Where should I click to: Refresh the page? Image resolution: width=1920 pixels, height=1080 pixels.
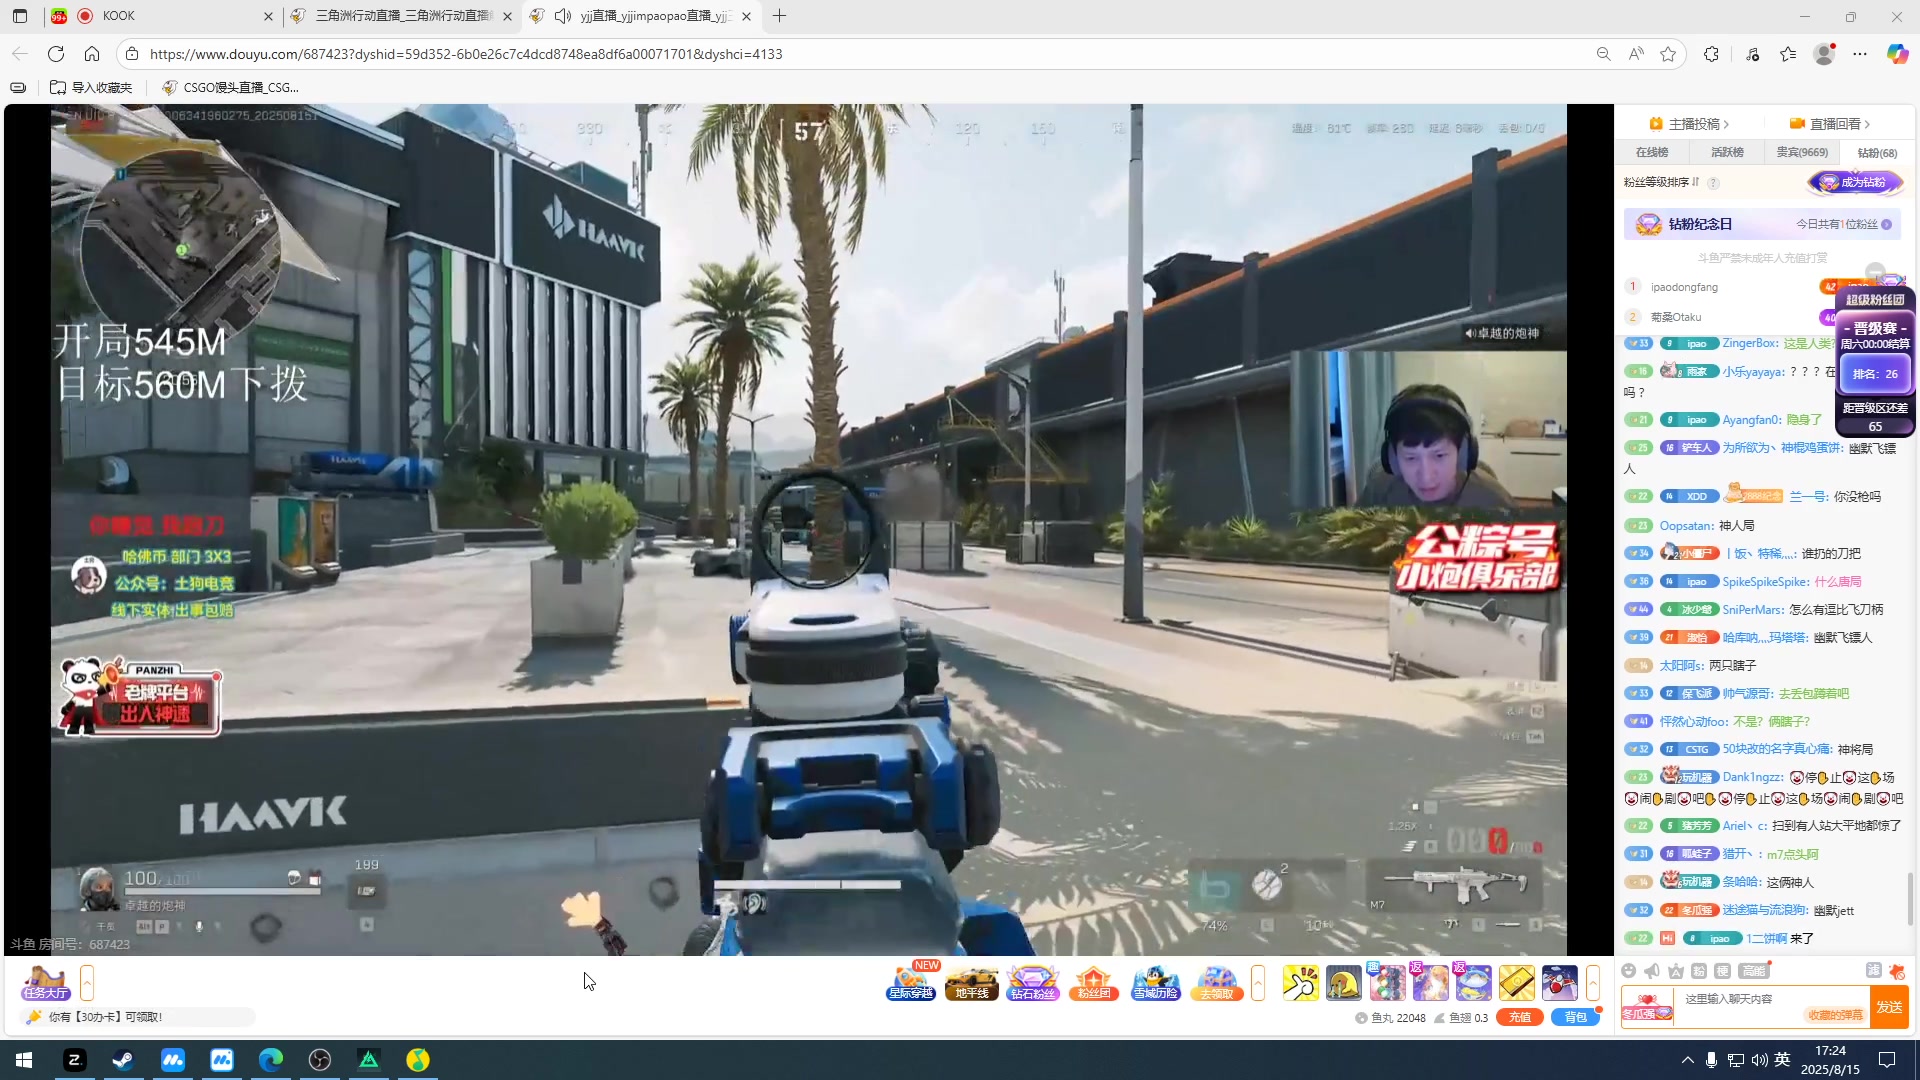click(56, 54)
